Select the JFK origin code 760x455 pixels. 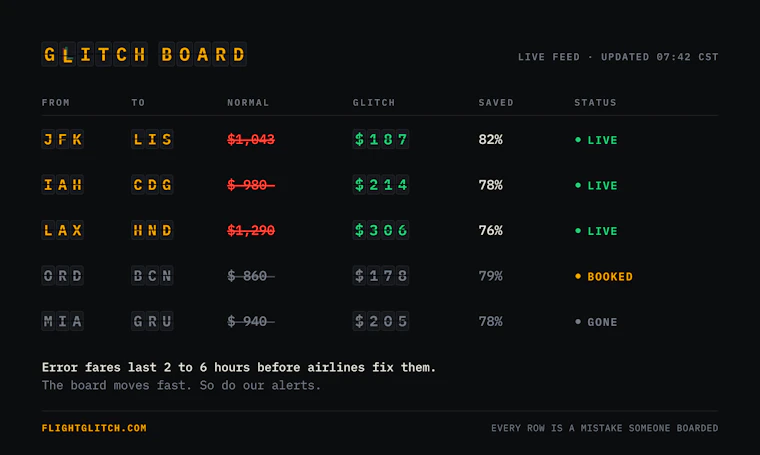pos(63,140)
